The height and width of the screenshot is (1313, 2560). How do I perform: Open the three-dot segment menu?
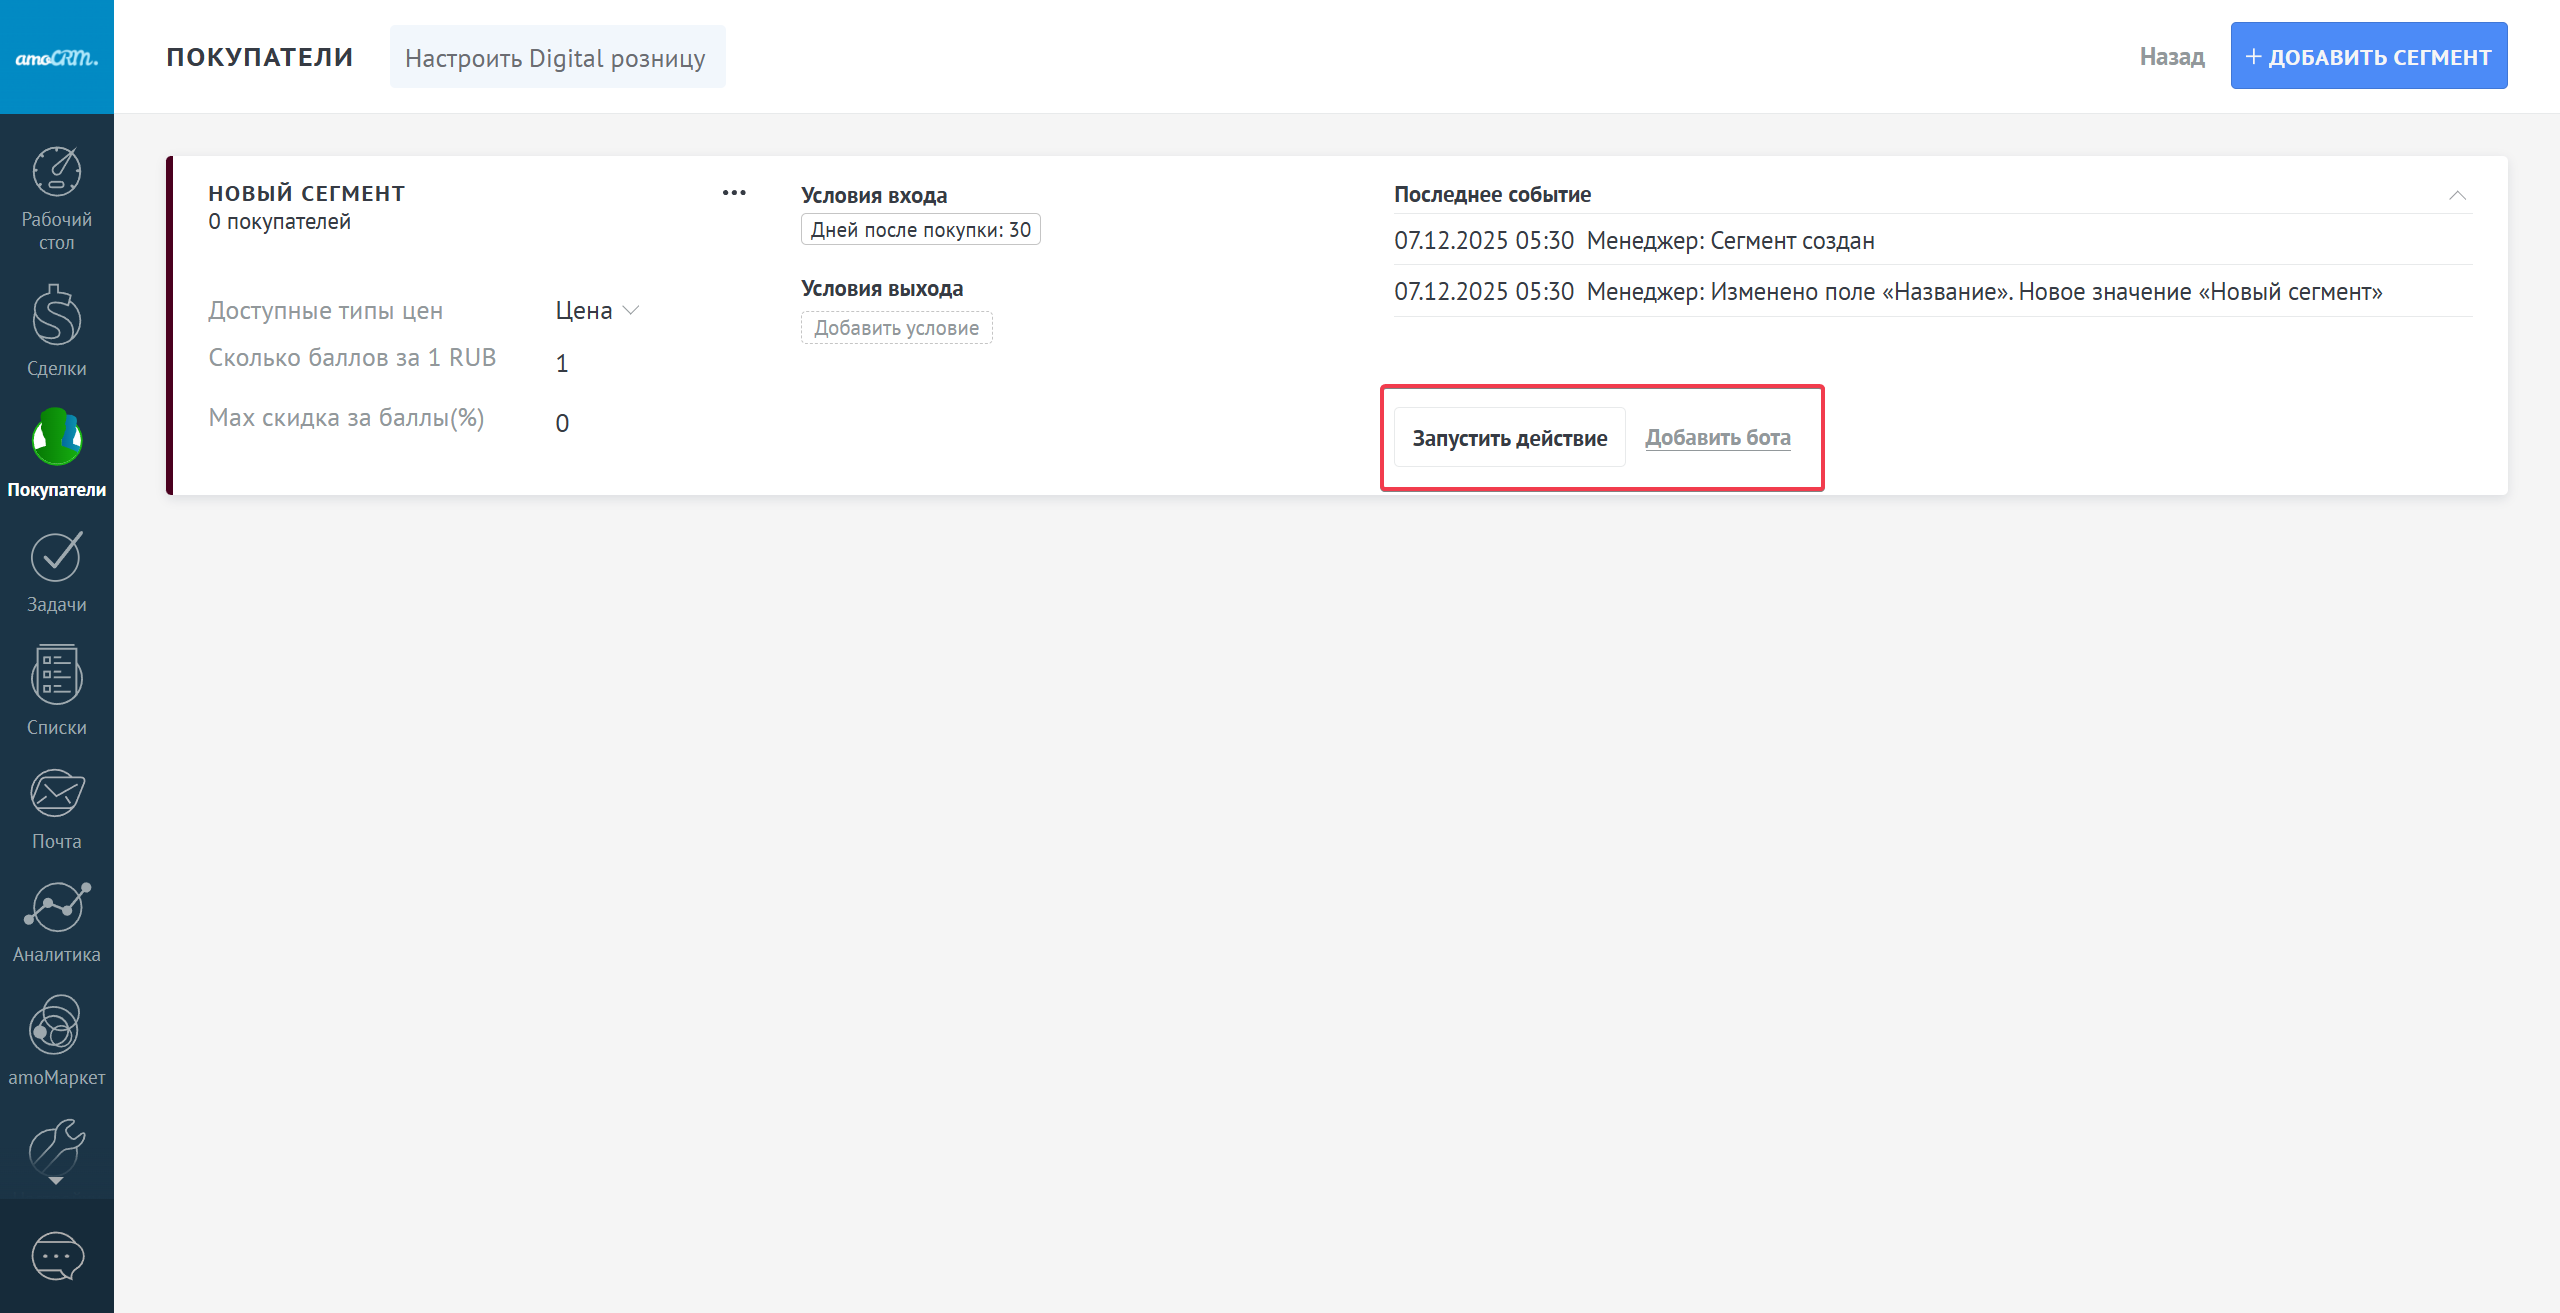click(x=734, y=193)
